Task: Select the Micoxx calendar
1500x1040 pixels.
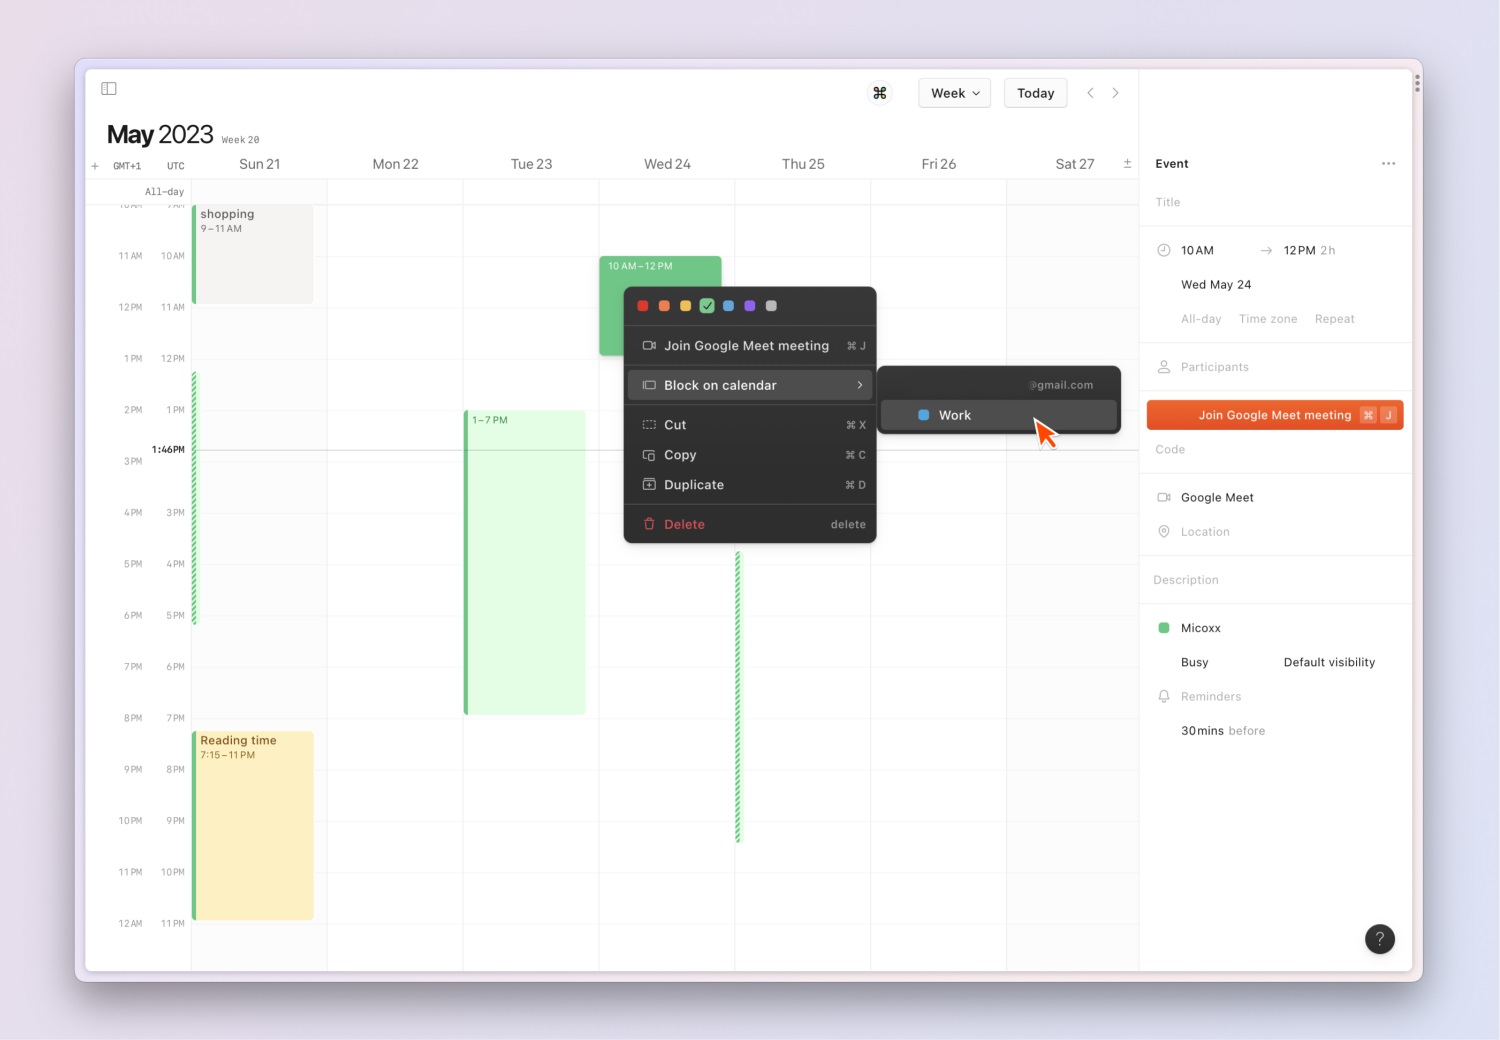Action: click(x=1201, y=628)
